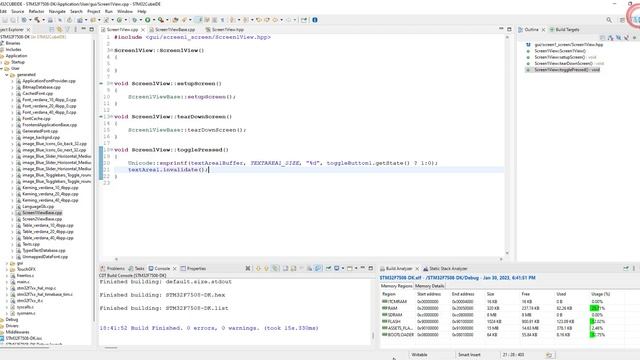Open the Source menu

18,11
